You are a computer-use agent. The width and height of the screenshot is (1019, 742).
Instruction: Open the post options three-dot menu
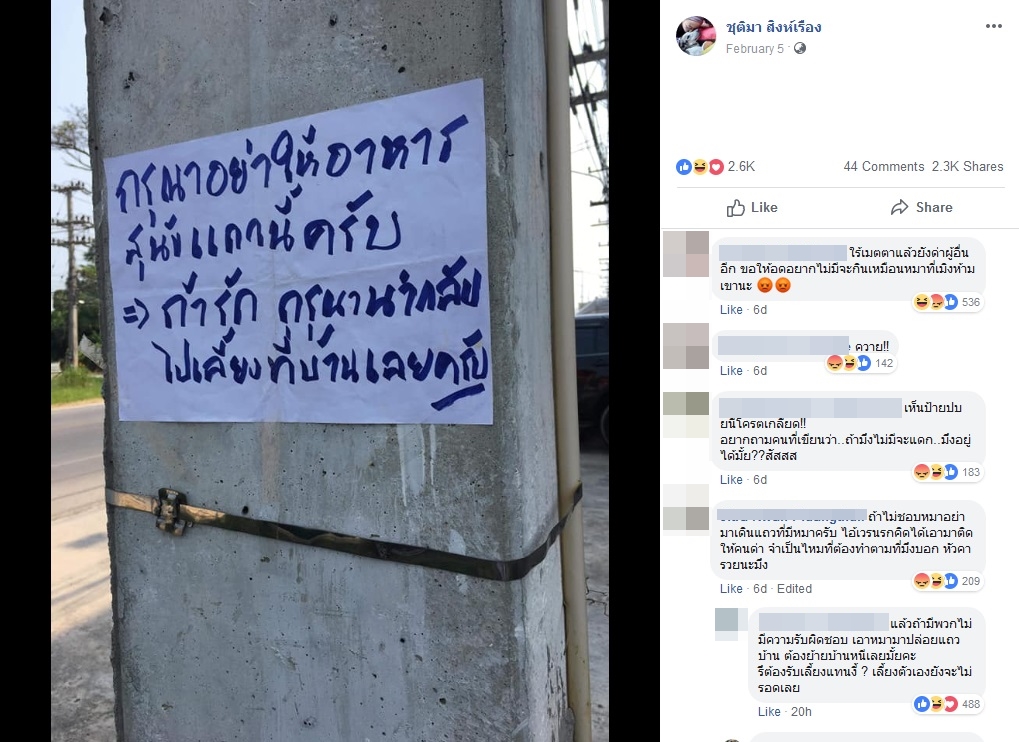coord(994,26)
